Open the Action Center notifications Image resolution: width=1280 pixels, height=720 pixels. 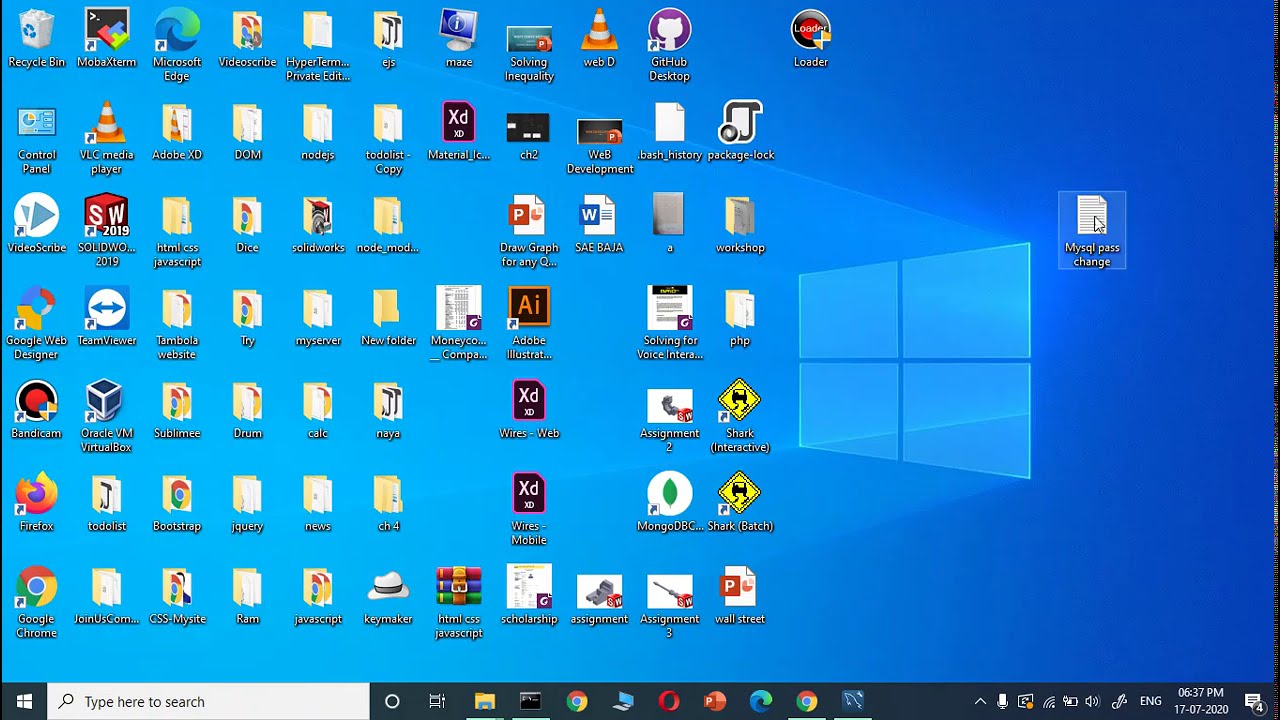[x=1254, y=701]
